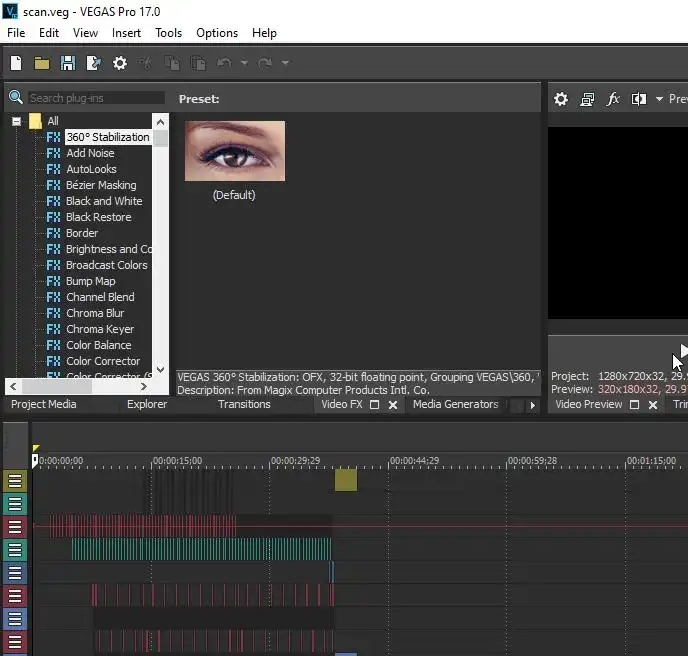The height and width of the screenshot is (656, 688).
Task: Click the plug-in search magnifier icon
Action: point(16,97)
